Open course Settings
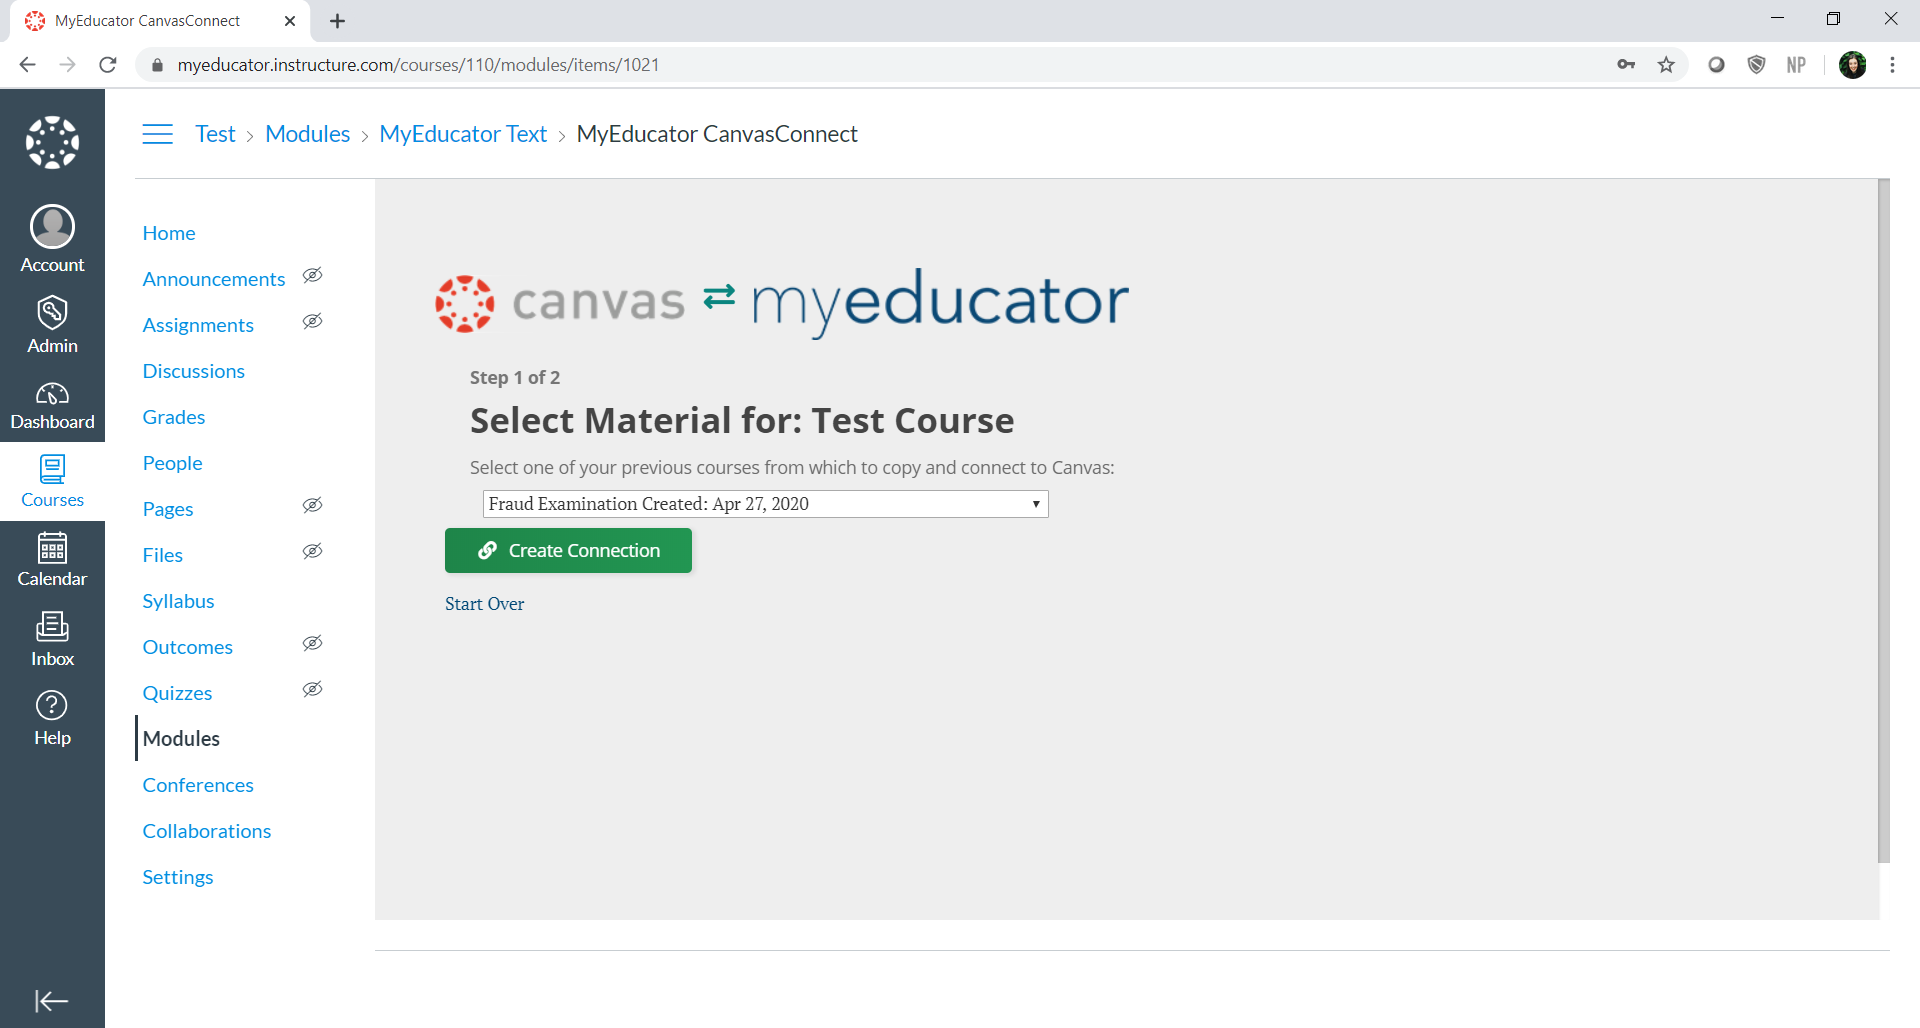This screenshot has height=1028, width=1920. click(x=178, y=877)
